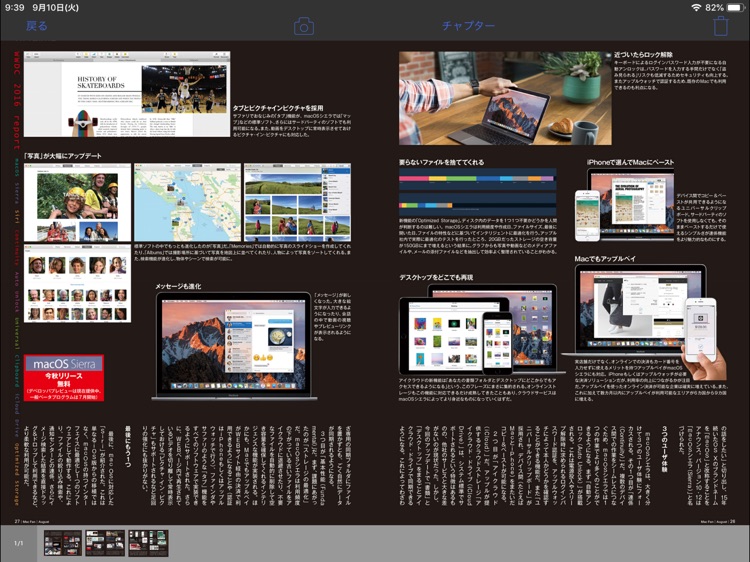Image resolution: width=750 pixels, height=562 pixels.
Task: Tap the heading タブとピクチャインピクチャを採用
Action: [x=278, y=108]
